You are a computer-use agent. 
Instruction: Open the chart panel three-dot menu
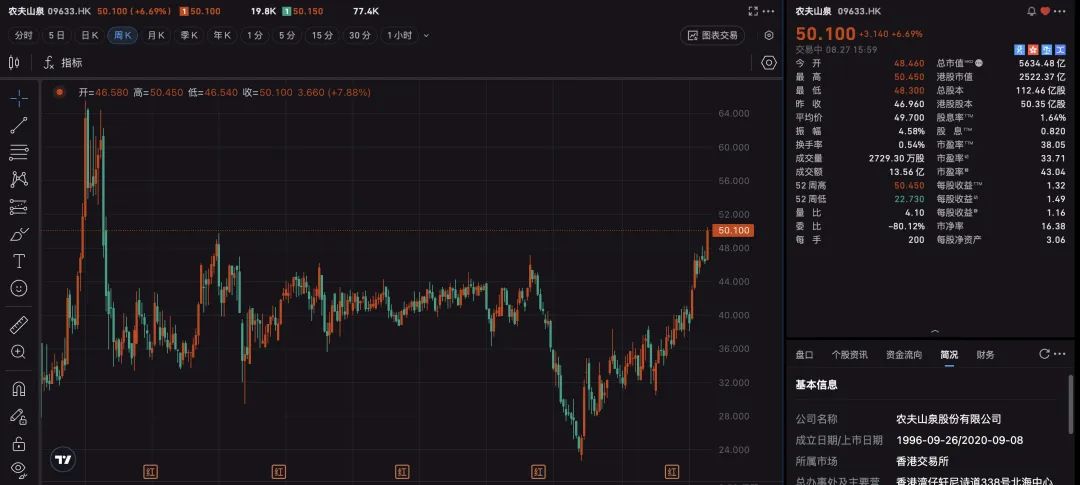[x=768, y=11]
